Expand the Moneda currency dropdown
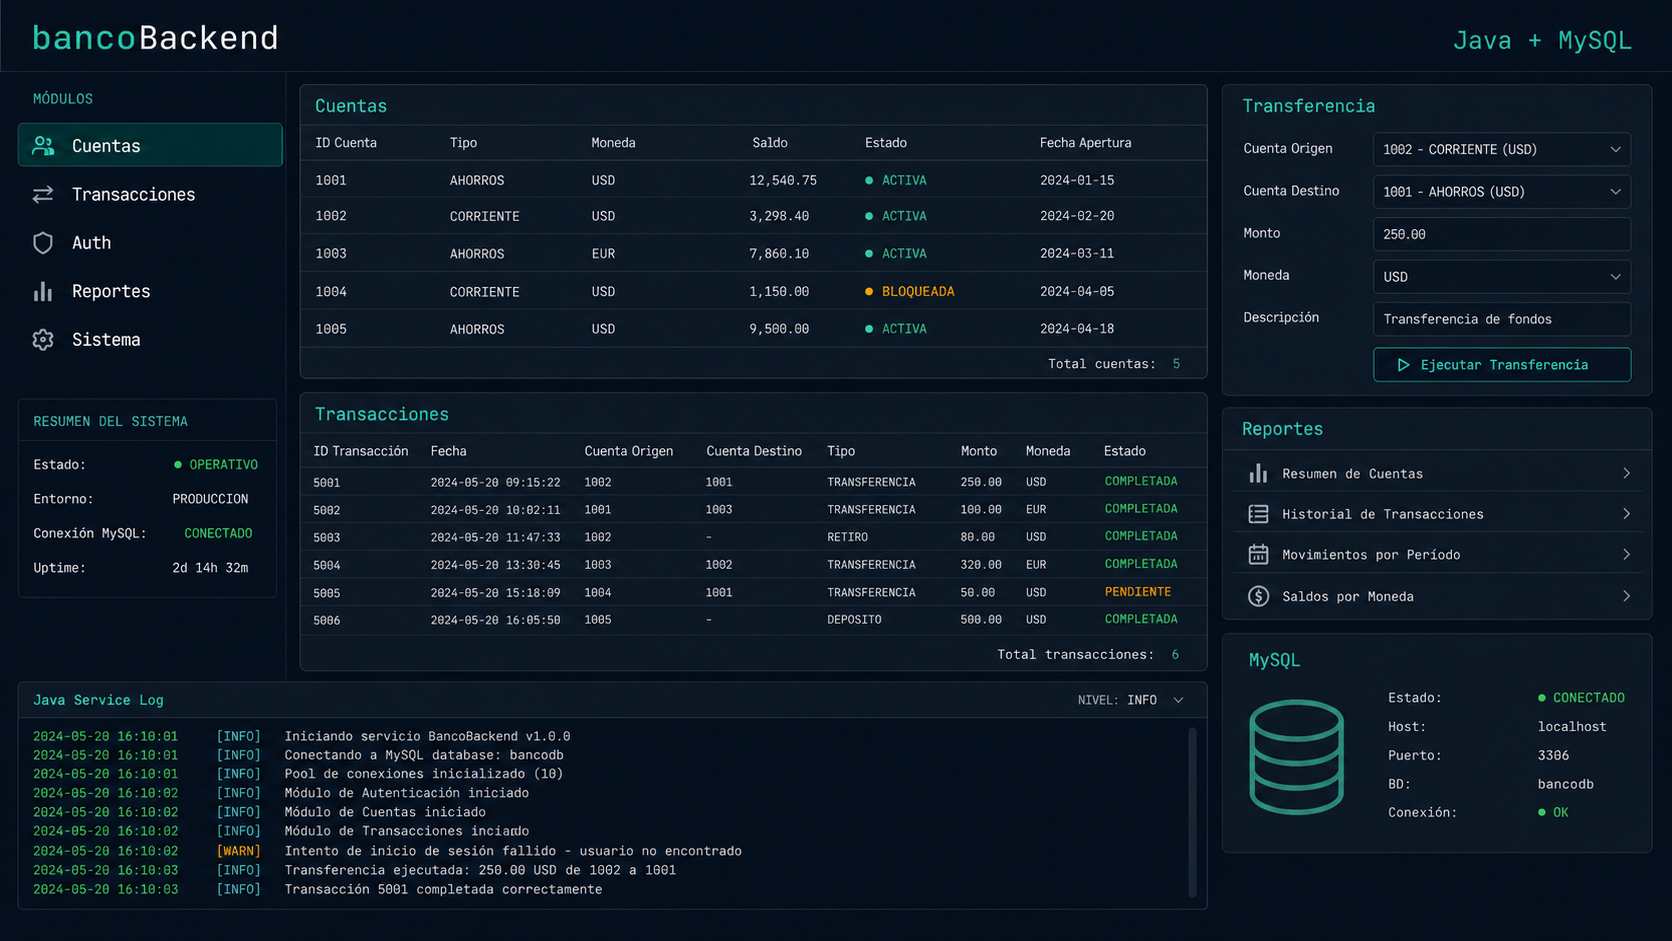 click(x=1501, y=276)
